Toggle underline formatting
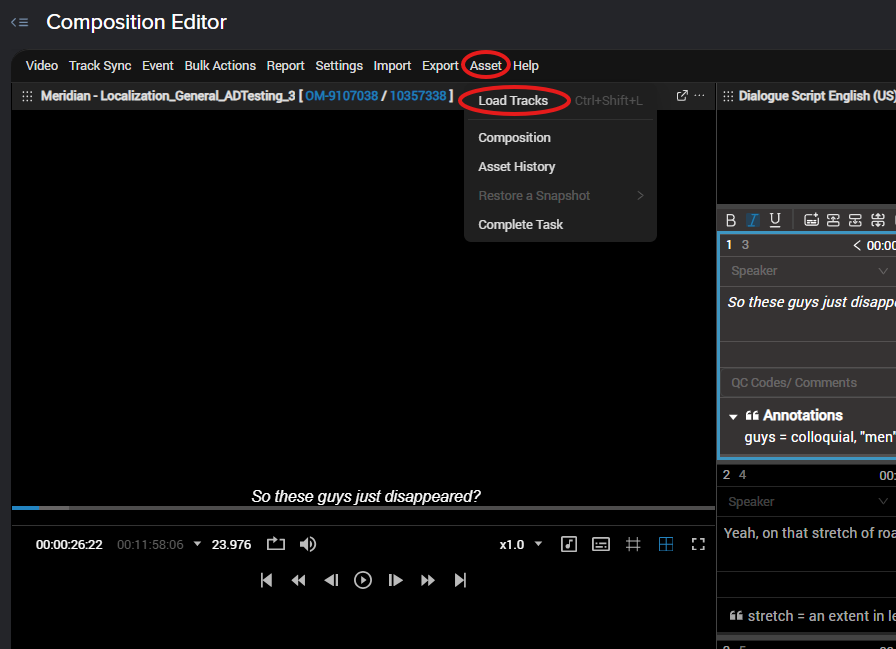The width and height of the screenshot is (896, 649). click(775, 220)
